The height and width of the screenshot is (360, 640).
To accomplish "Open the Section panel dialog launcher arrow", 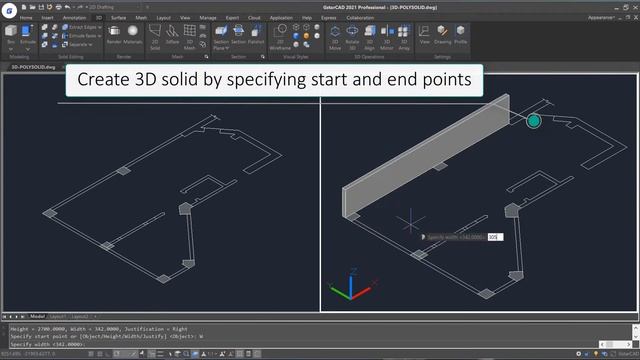I will point(262,57).
